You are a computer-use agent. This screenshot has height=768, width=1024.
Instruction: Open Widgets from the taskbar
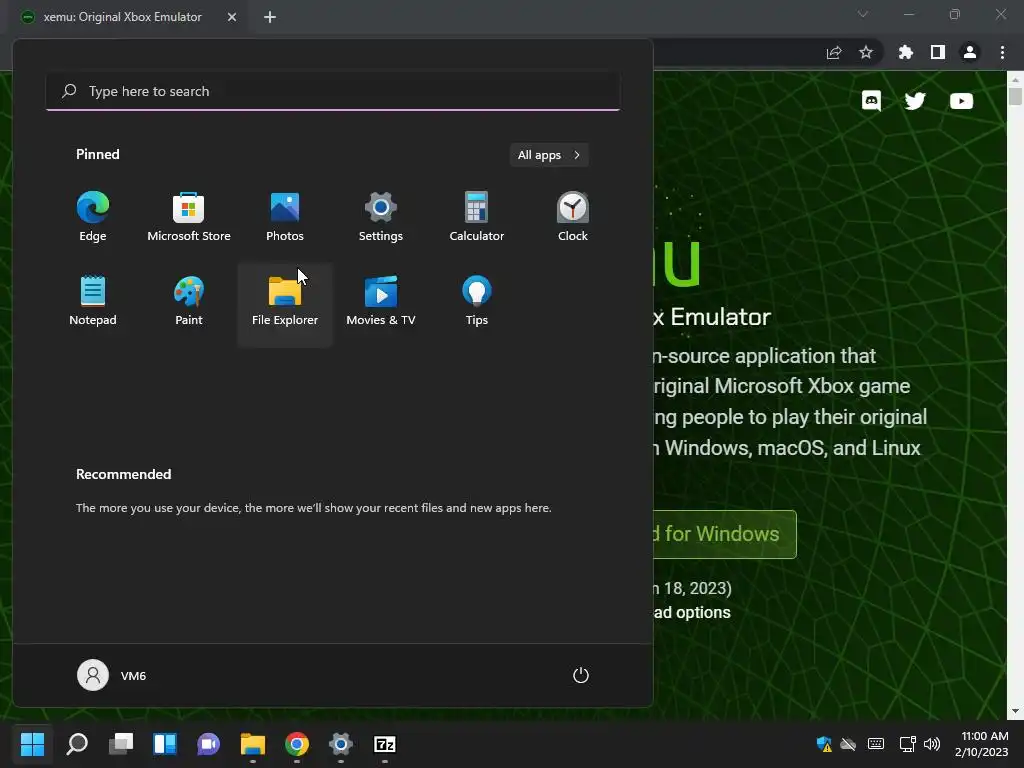pyautogui.click(x=165, y=744)
